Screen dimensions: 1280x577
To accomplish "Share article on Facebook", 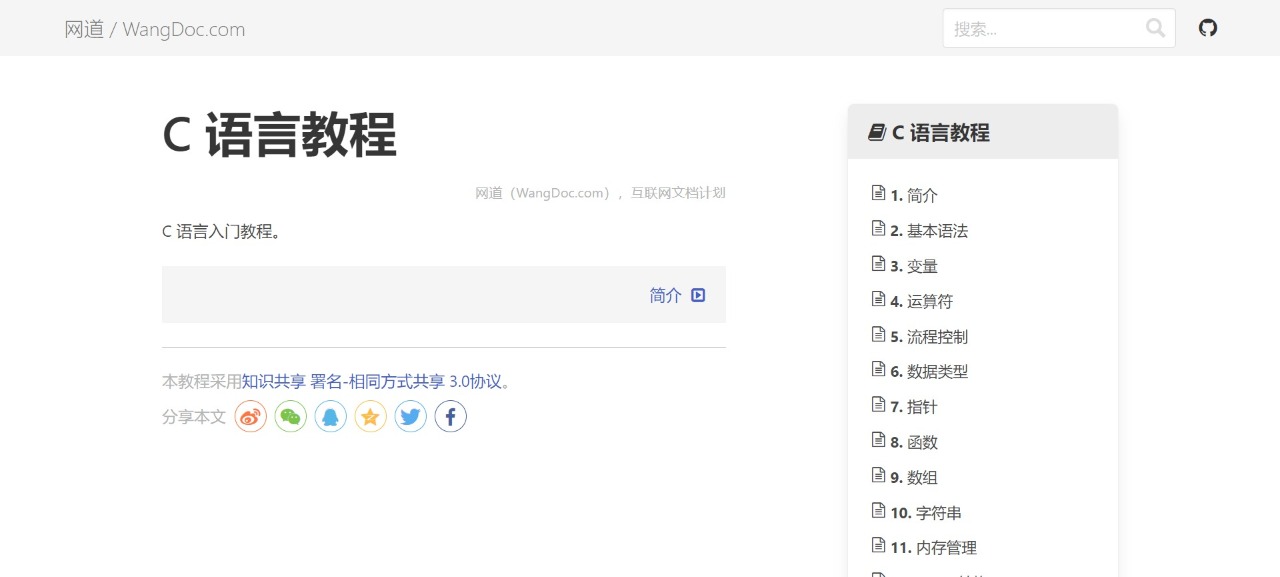I will click(x=450, y=416).
